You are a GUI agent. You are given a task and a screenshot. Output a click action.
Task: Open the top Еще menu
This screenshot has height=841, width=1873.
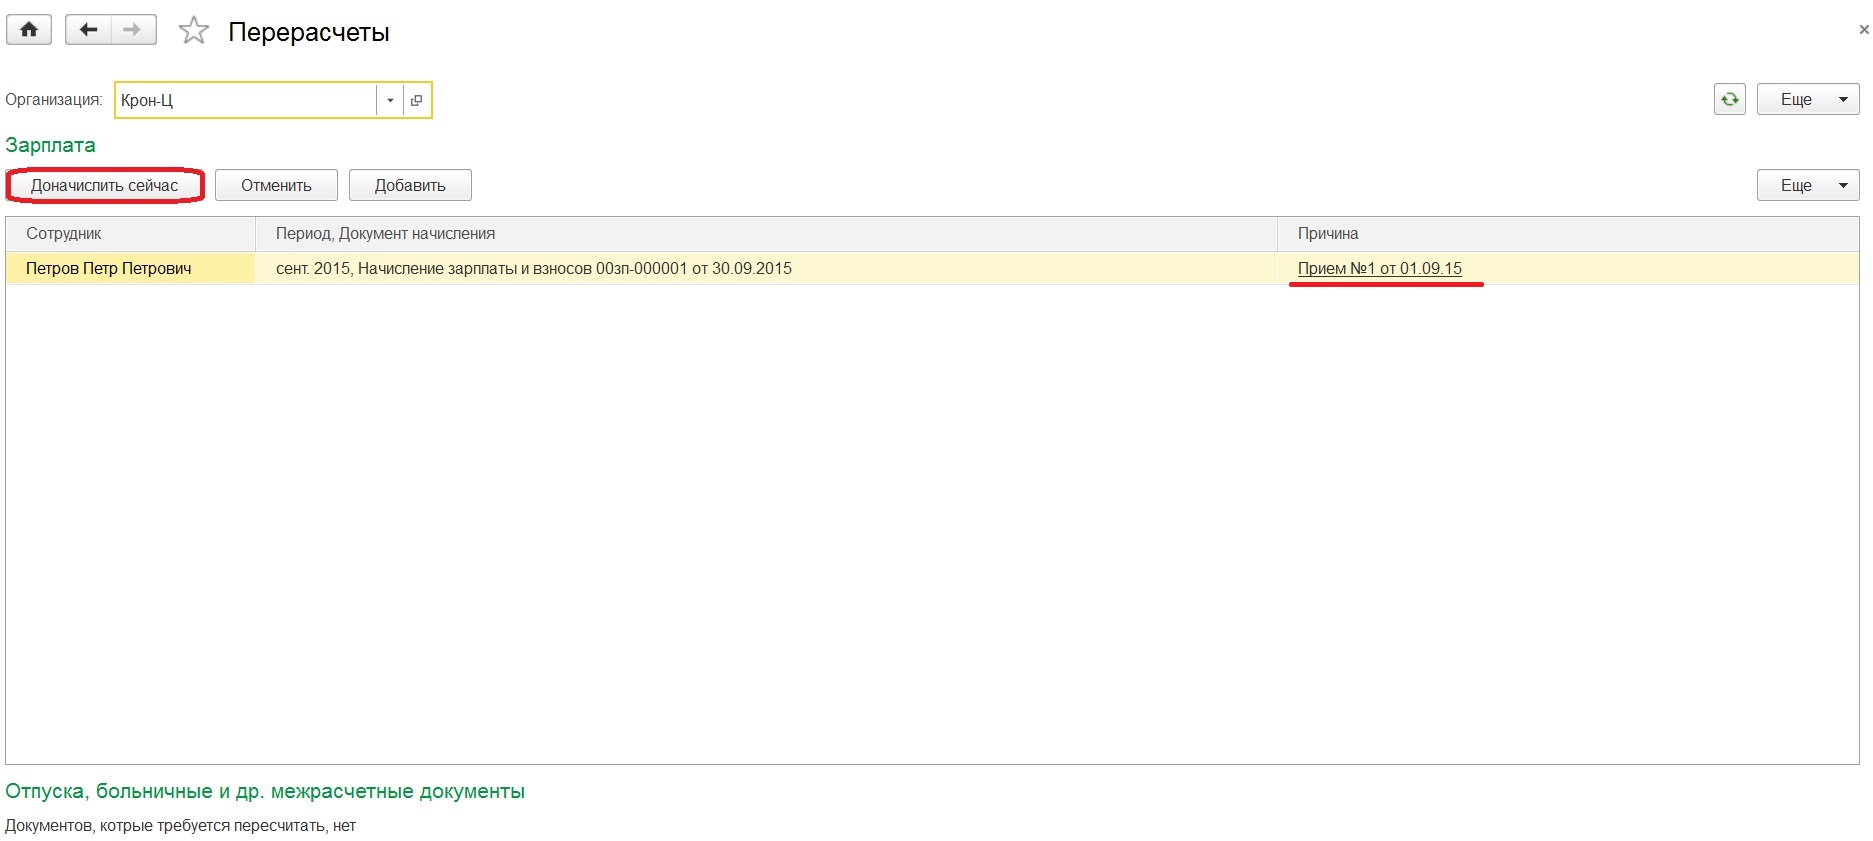coord(1808,100)
